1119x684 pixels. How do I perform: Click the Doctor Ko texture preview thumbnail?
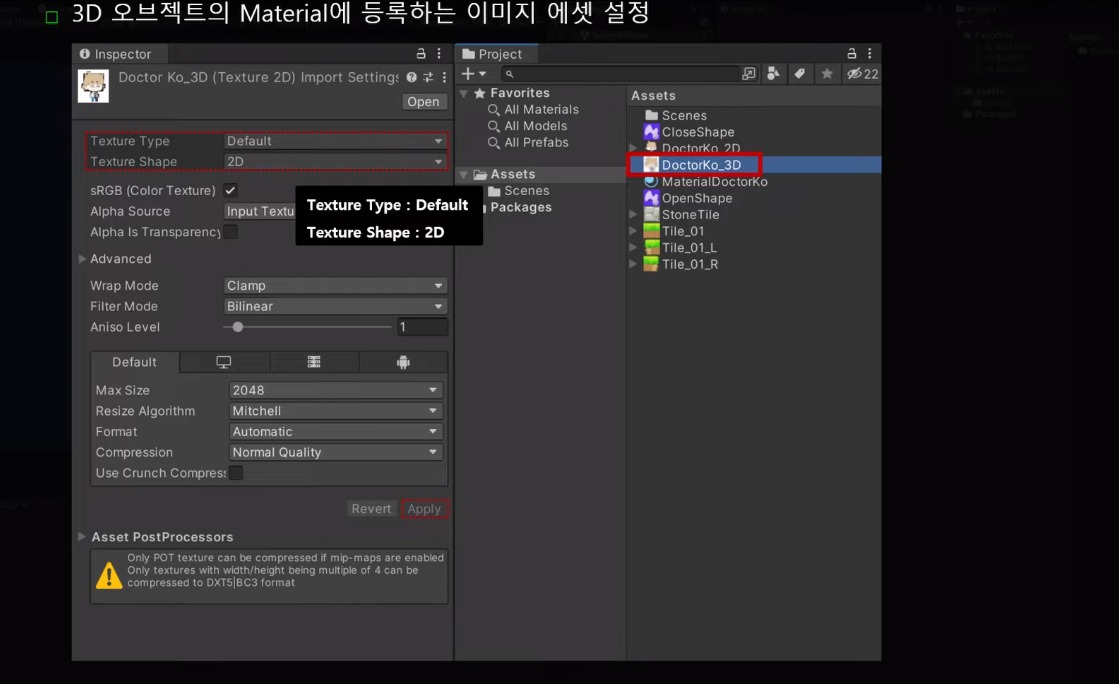[x=93, y=86]
